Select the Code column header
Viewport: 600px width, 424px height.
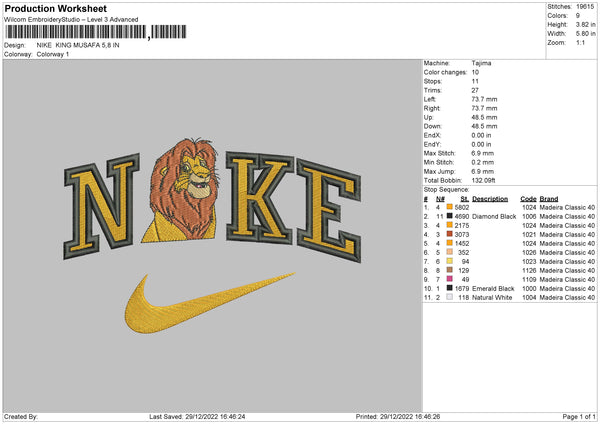point(528,199)
